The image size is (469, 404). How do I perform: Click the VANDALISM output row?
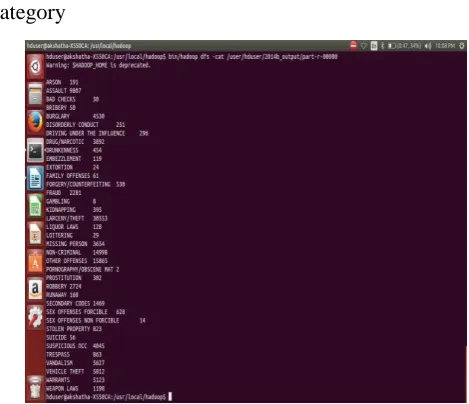75,362
